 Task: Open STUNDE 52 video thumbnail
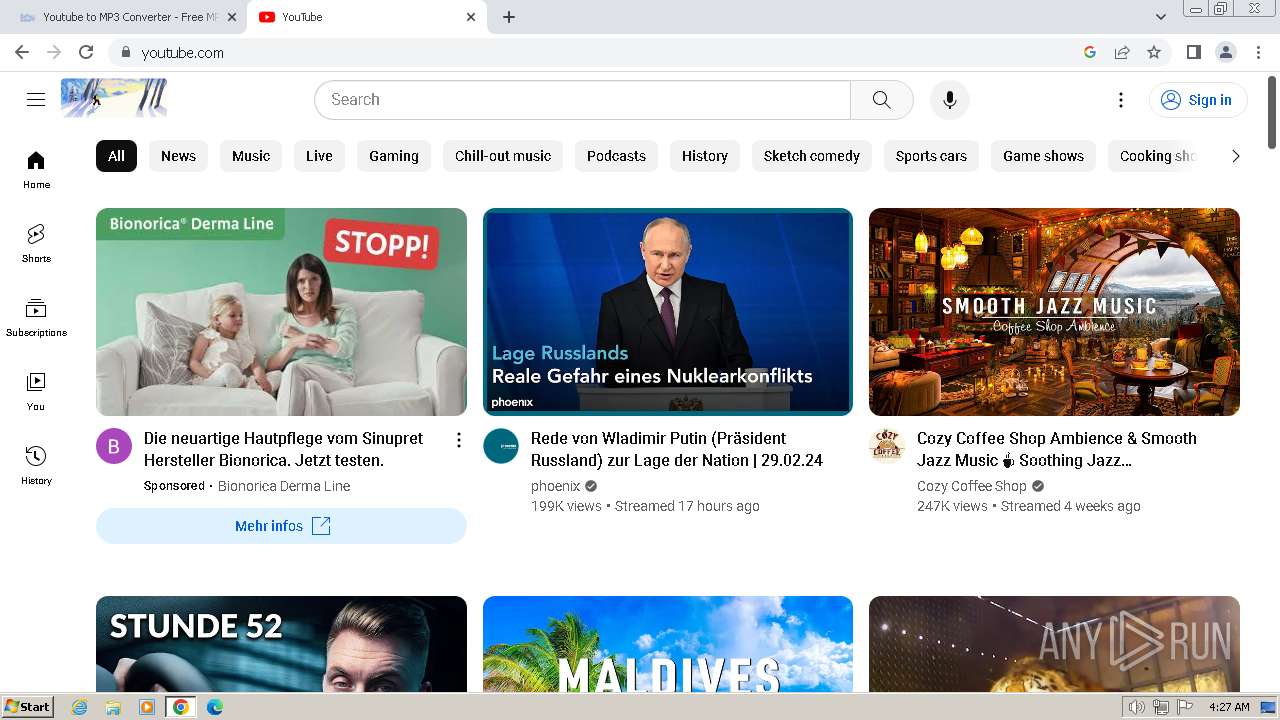pyautogui.click(x=281, y=644)
